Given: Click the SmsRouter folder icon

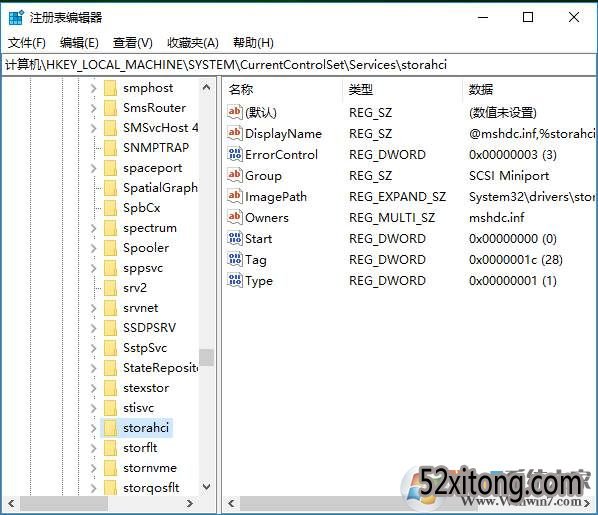Looking at the screenshot, I should (111, 108).
